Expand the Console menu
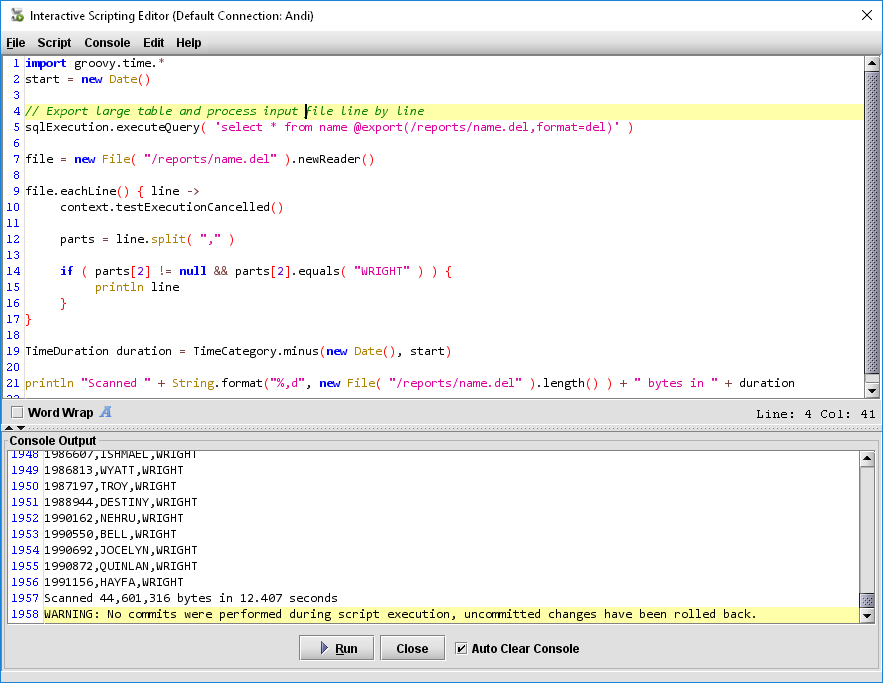Screen dimensions: 883x683 pyautogui.click(x=107, y=43)
